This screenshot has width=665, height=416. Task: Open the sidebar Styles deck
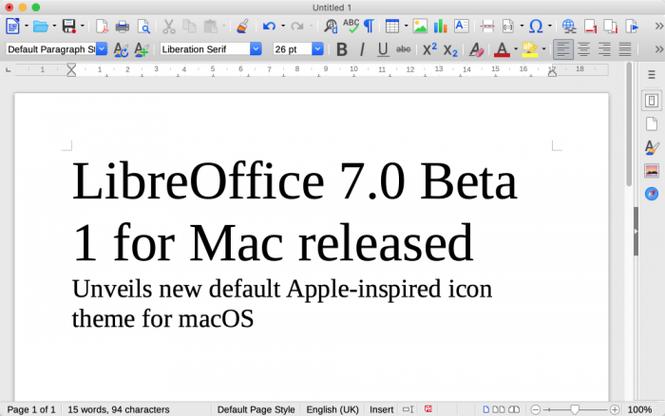(x=652, y=147)
